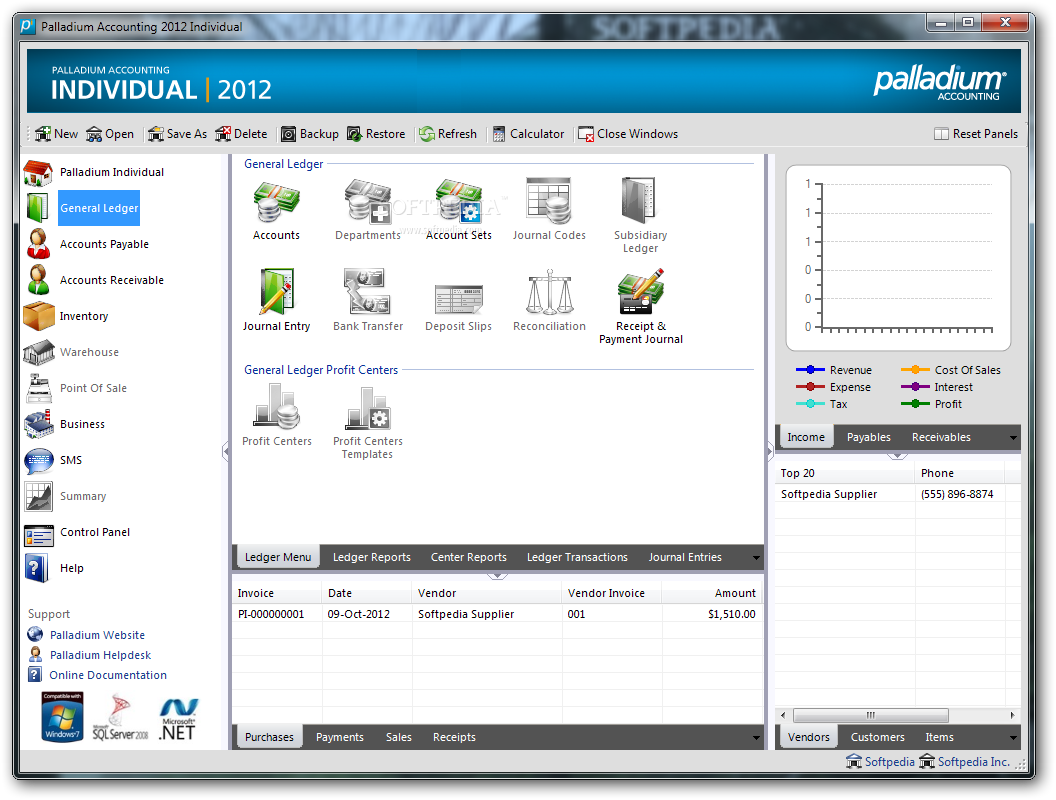Open Help in the sidebar
Image resolution: width=1056 pixels, height=800 pixels.
(x=71, y=568)
